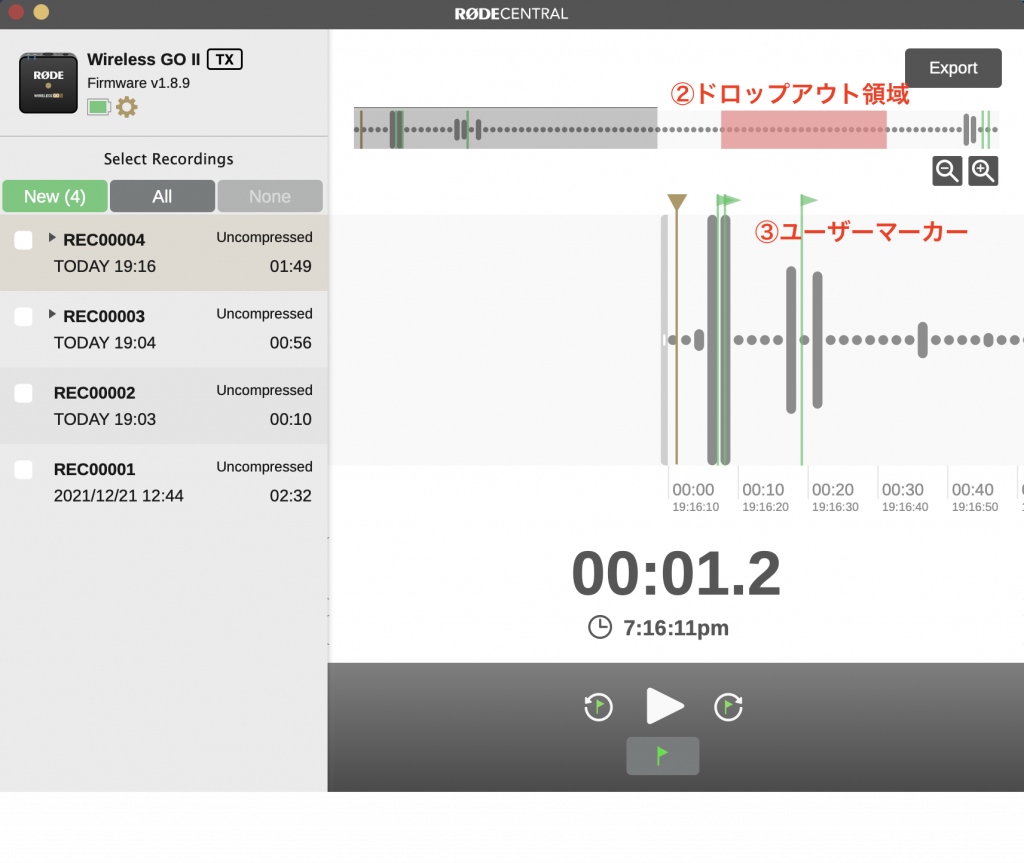Choose None to deselect recordings
The height and width of the screenshot is (863, 1024).
[x=270, y=196]
